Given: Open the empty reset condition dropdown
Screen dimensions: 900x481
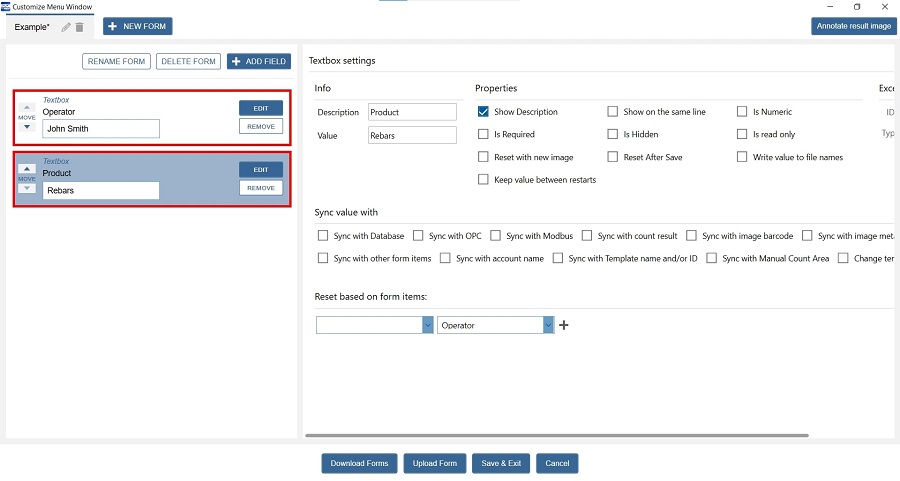Looking at the screenshot, I should pyautogui.click(x=374, y=325).
